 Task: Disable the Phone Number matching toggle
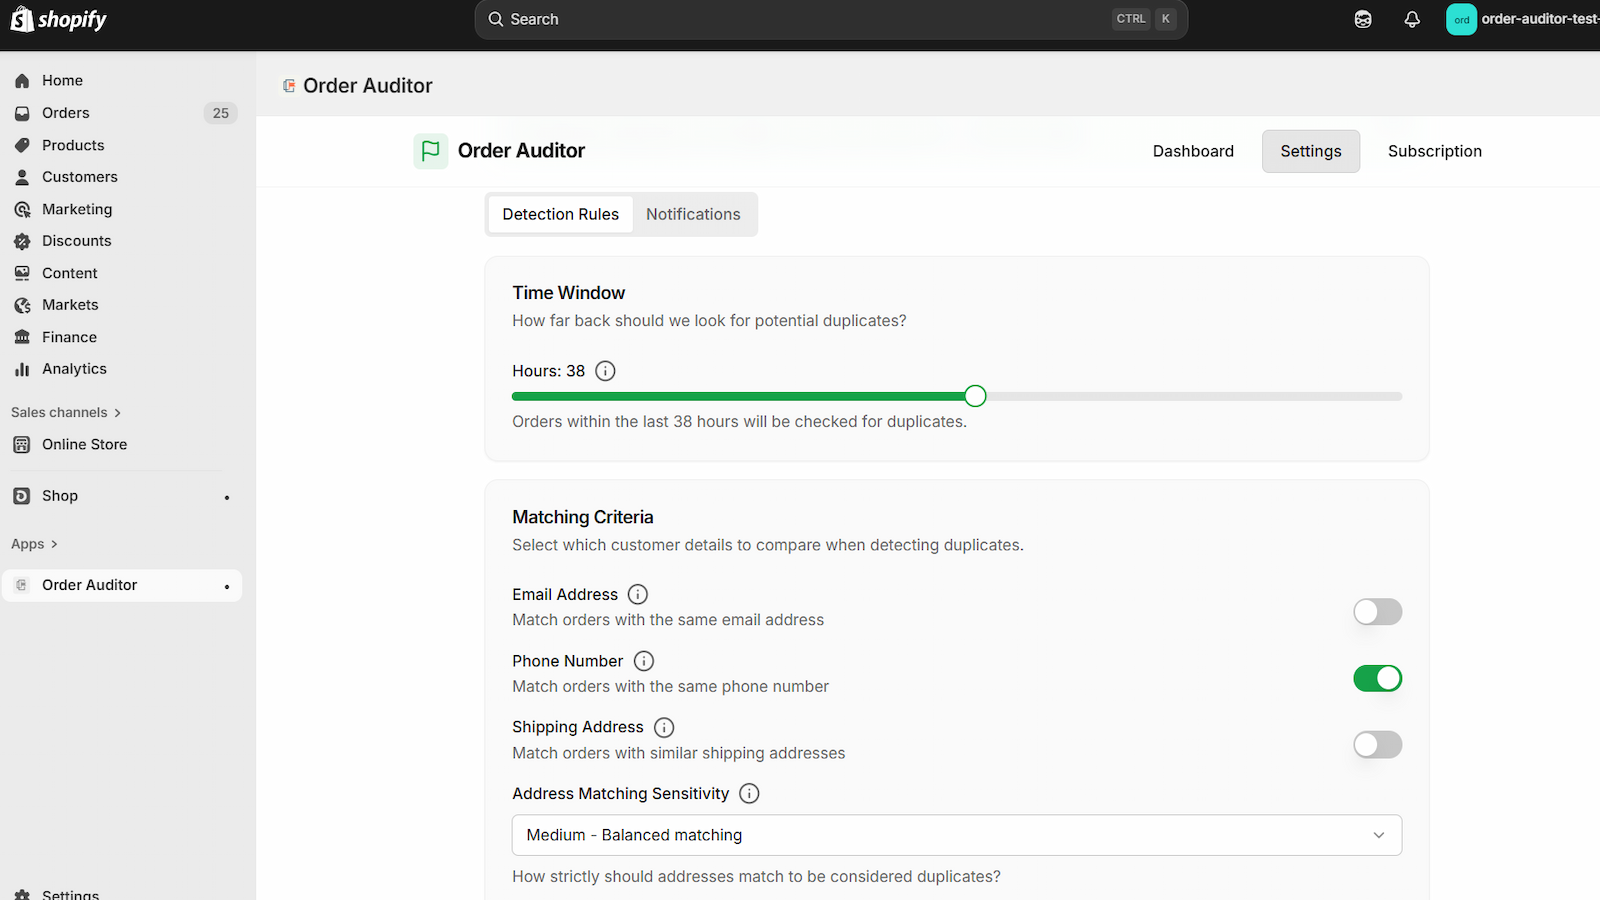tap(1377, 678)
